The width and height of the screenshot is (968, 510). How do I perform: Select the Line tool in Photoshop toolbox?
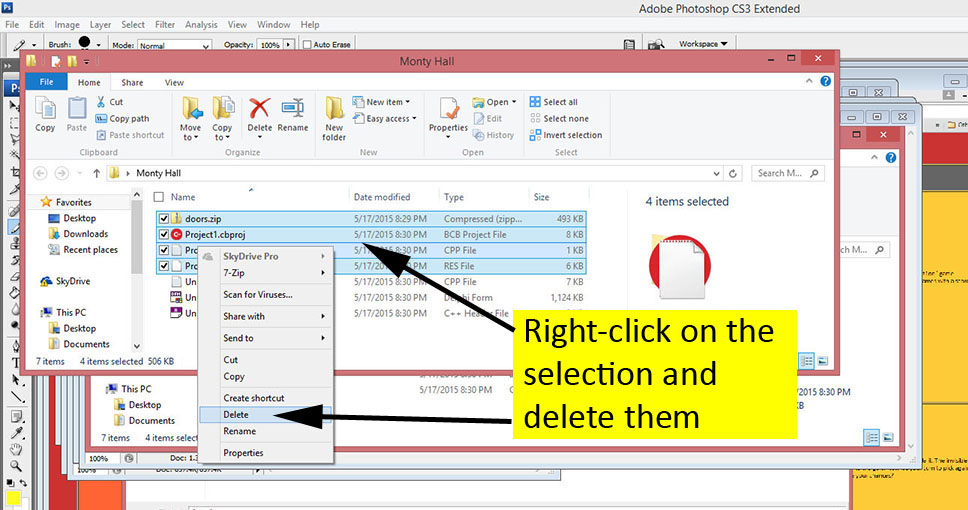15,398
